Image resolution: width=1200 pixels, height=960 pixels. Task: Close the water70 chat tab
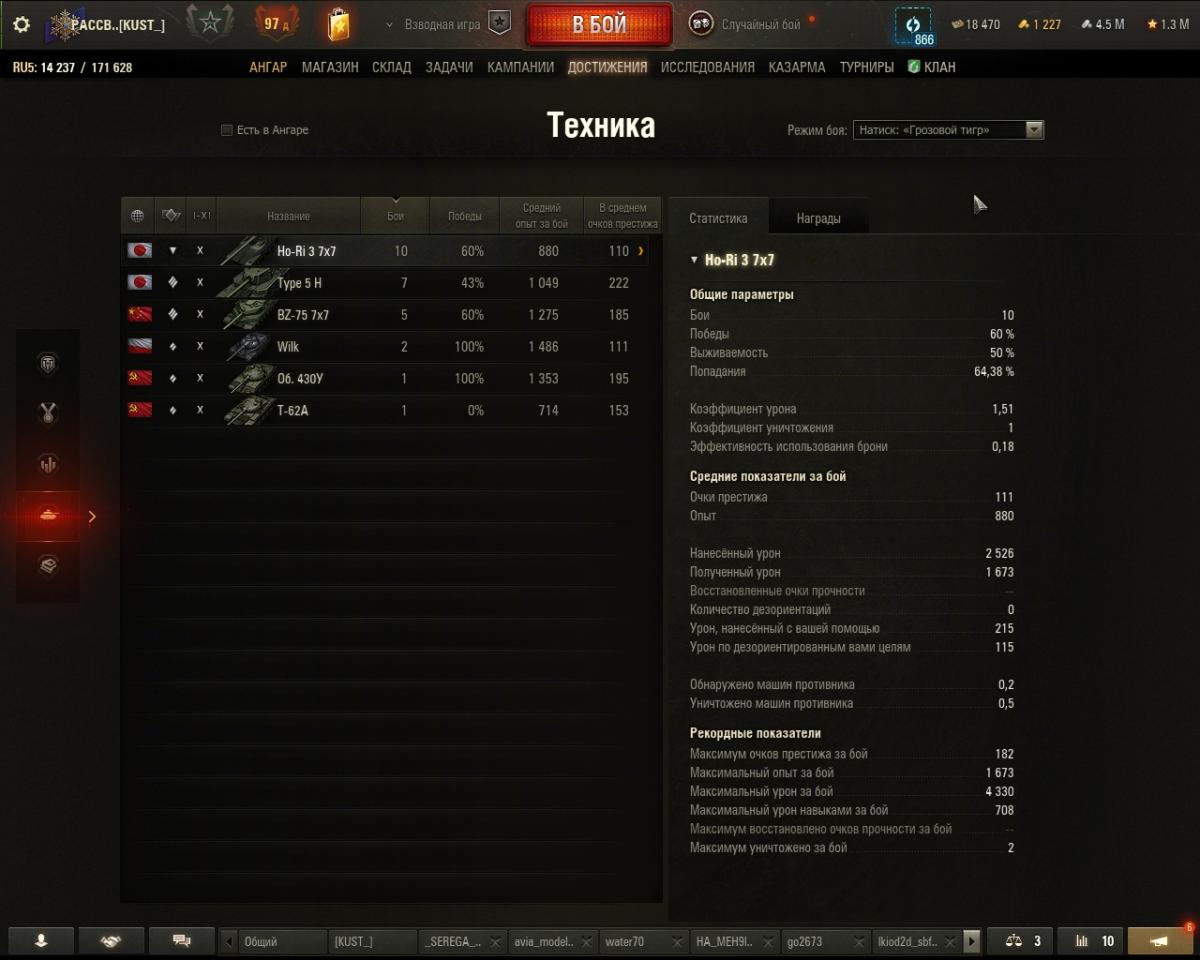pyautogui.click(x=677, y=942)
